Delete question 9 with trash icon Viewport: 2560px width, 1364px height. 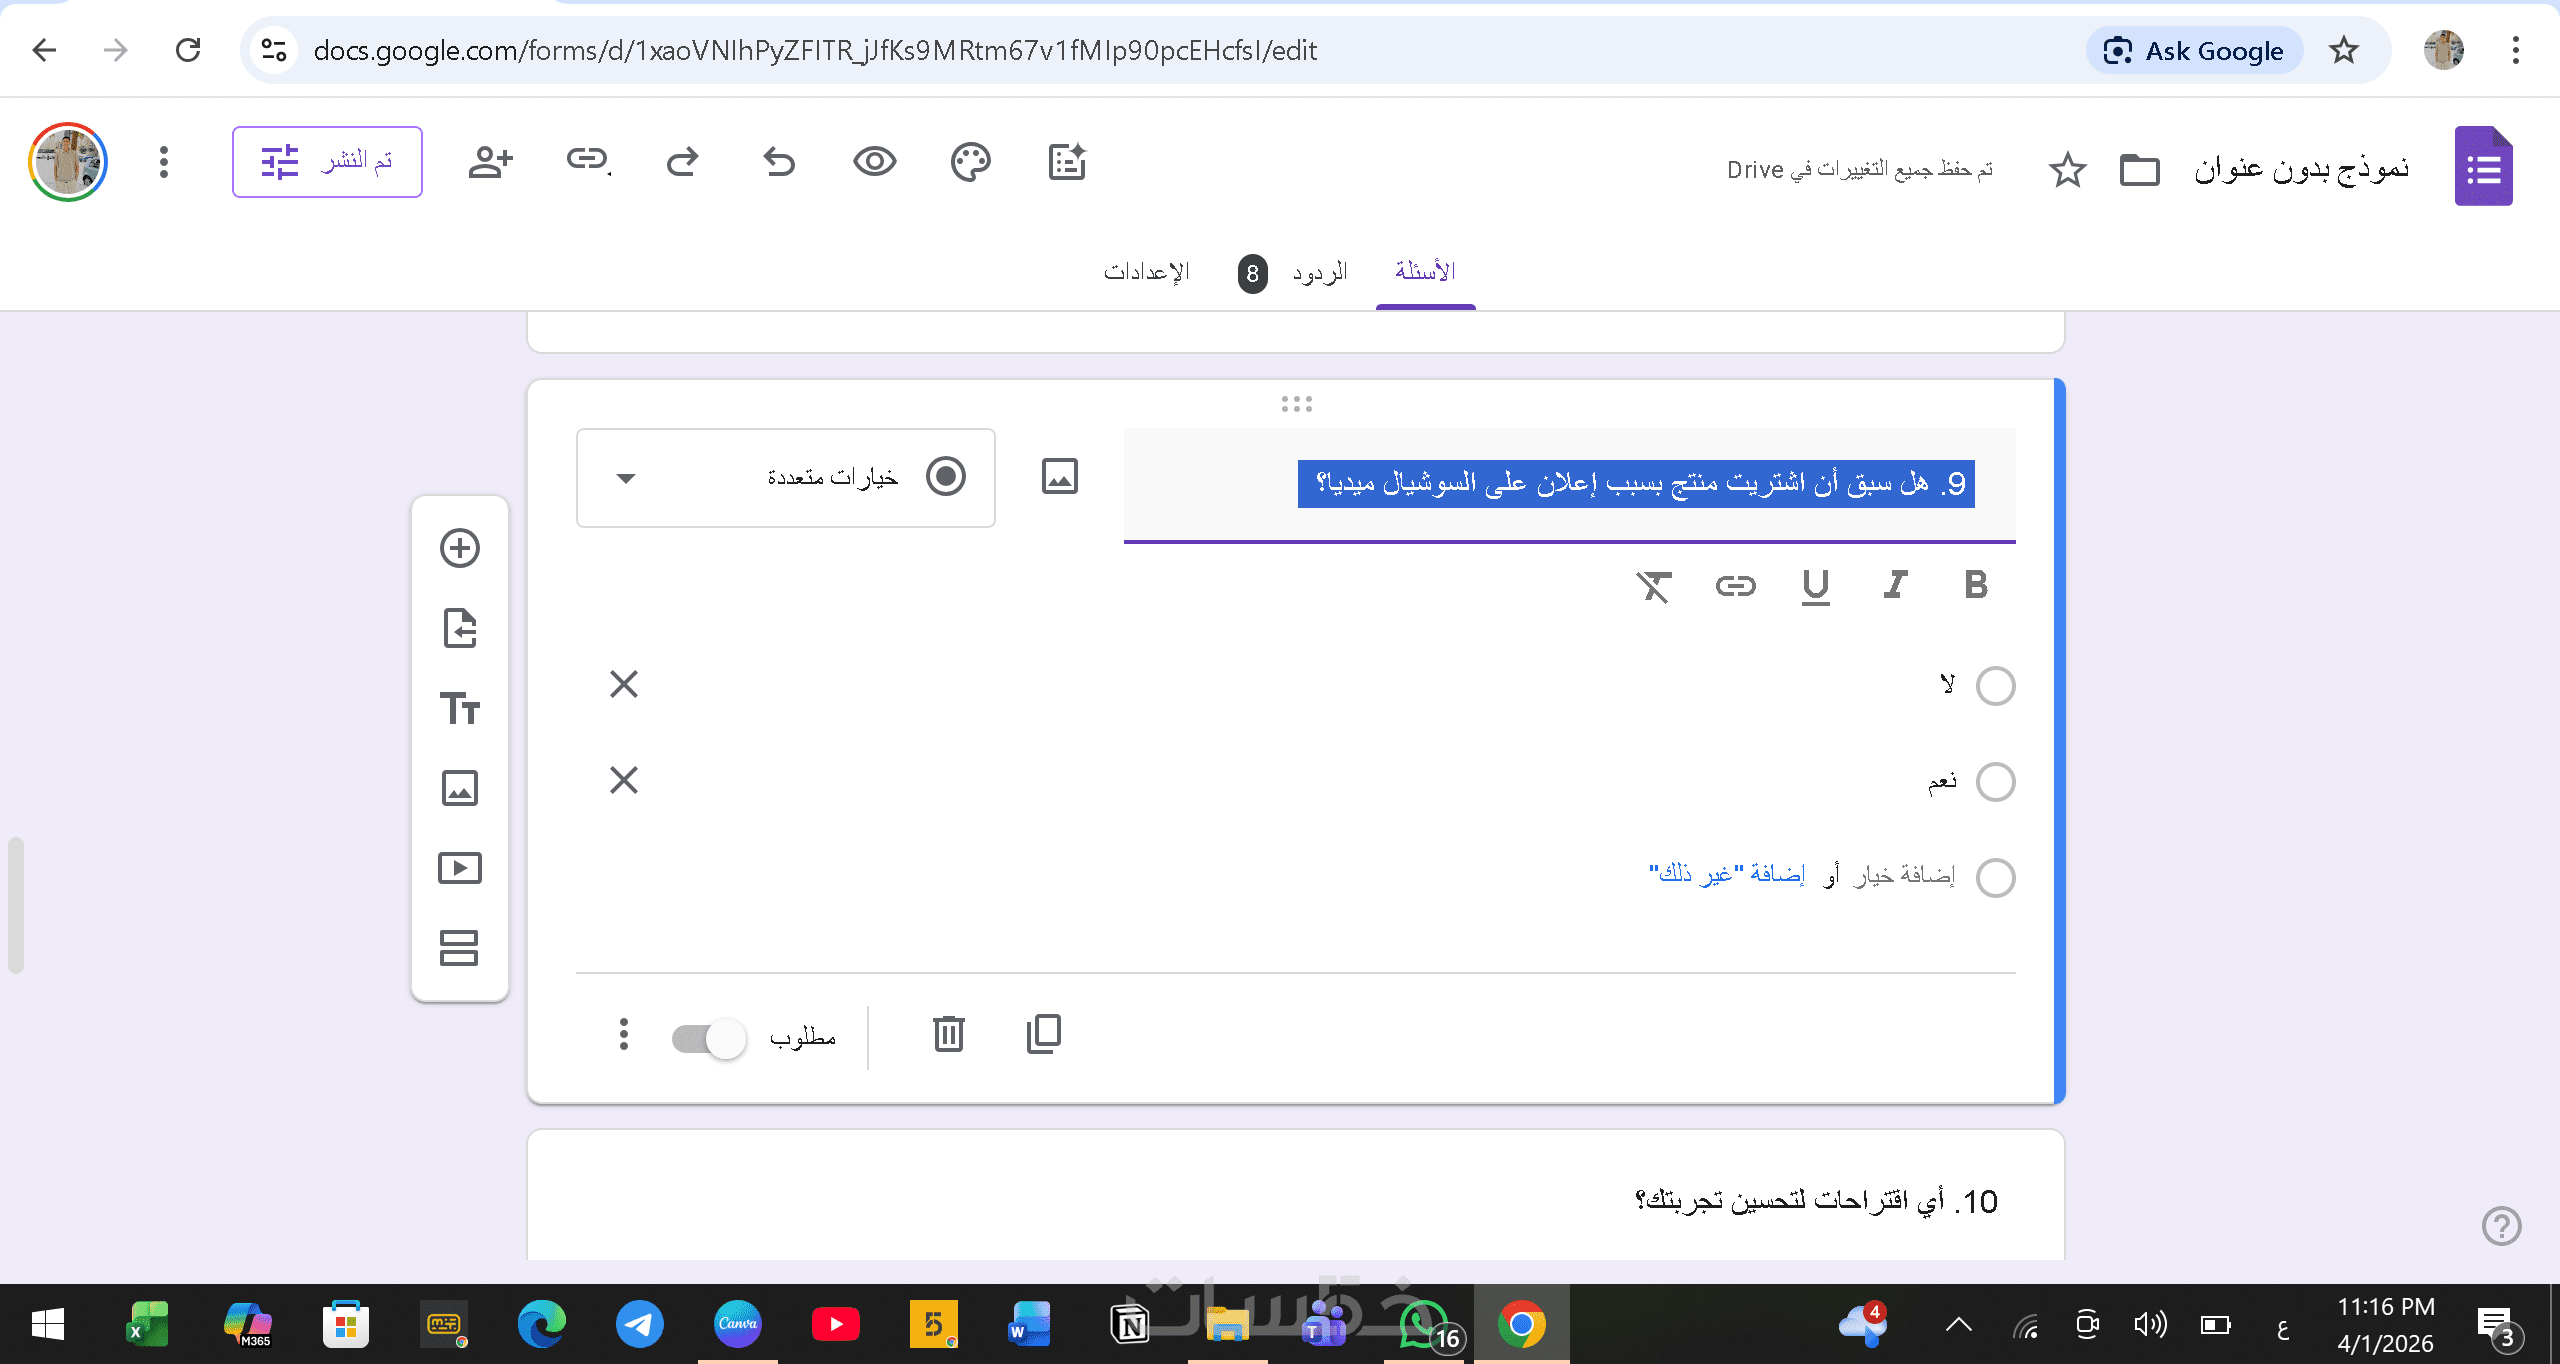pyautogui.click(x=948, y=1034)
